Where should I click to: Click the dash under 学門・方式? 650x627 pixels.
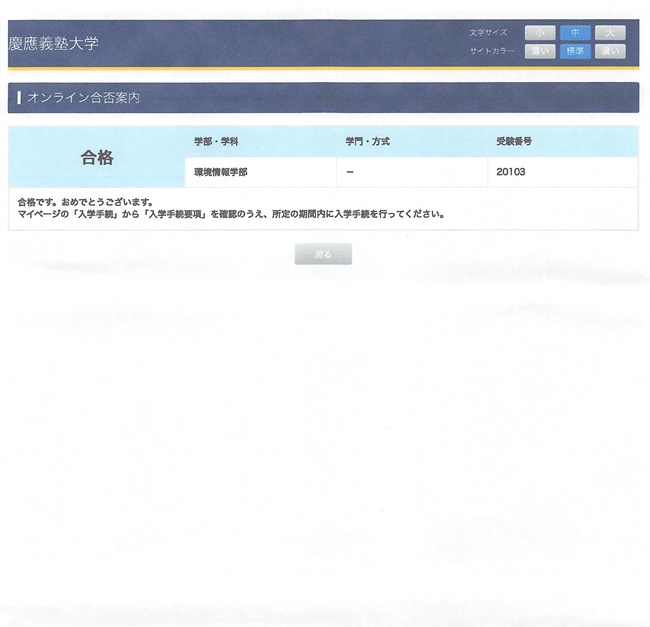pyautogui.click(x=350, y=172)
